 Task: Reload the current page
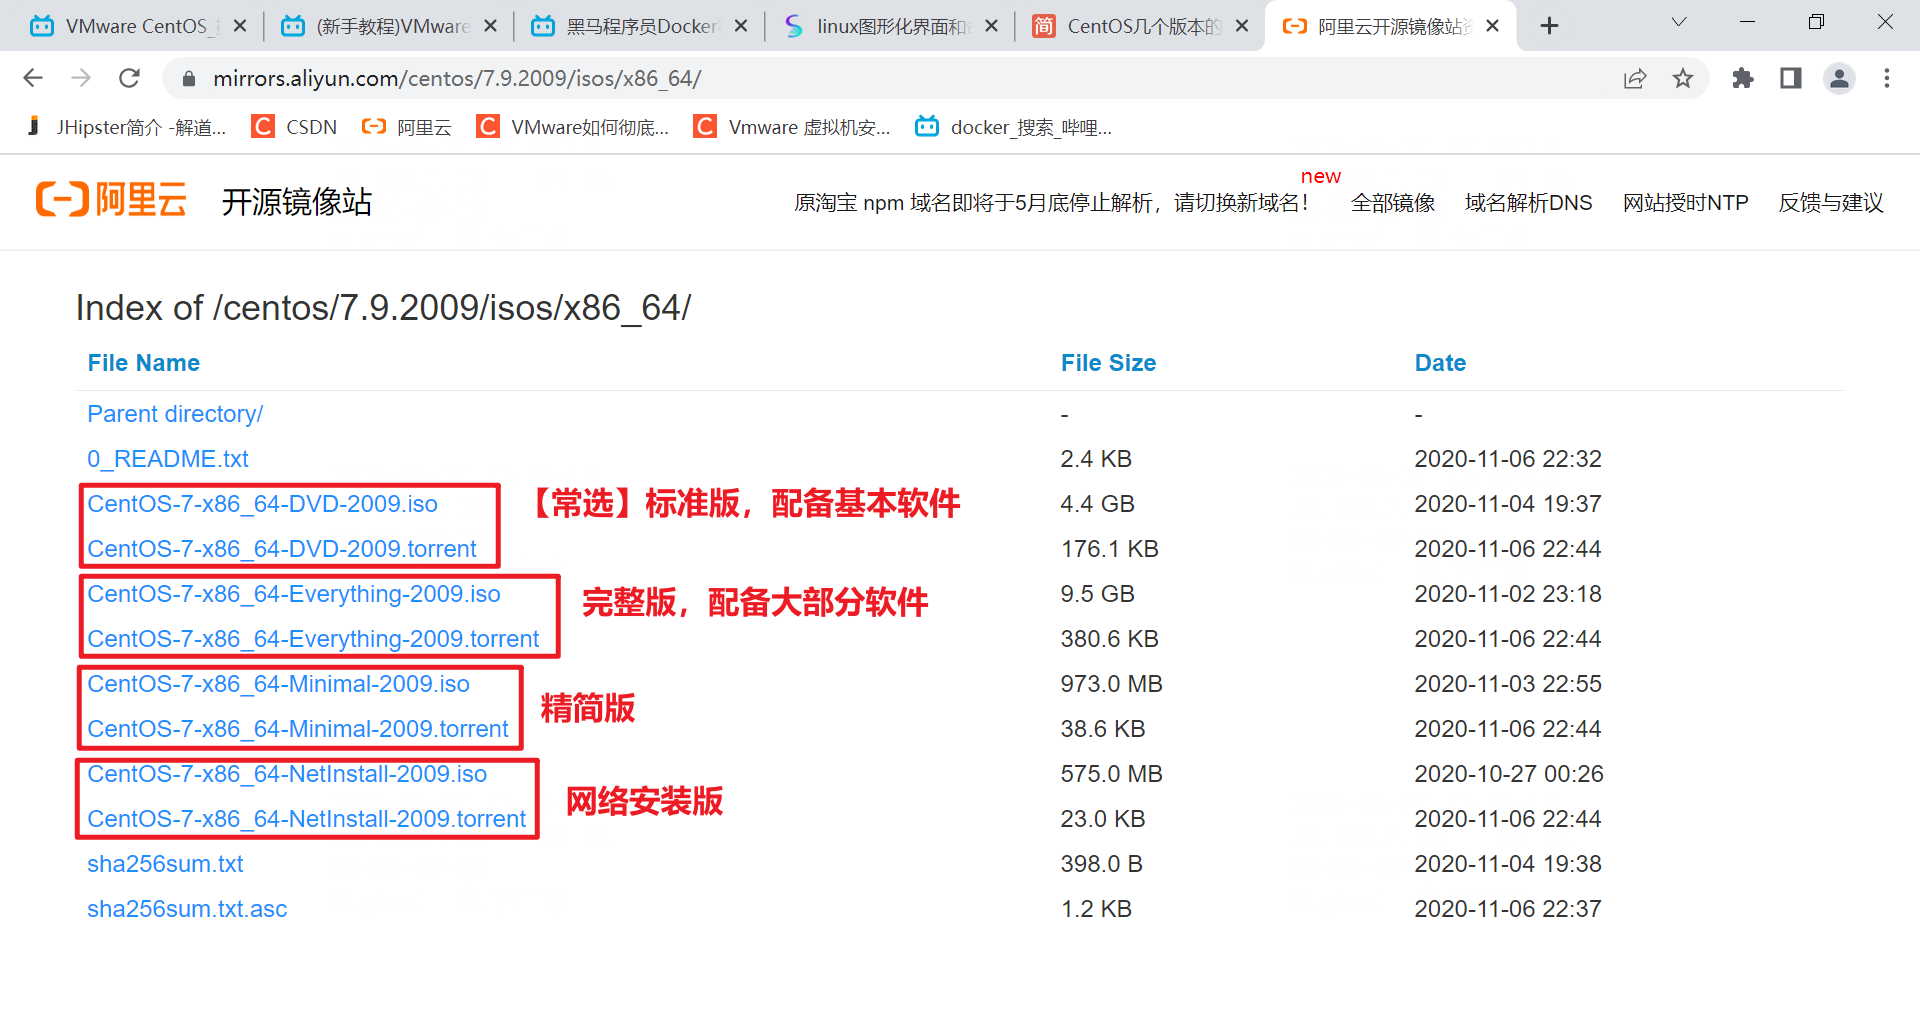pos(129,78)
